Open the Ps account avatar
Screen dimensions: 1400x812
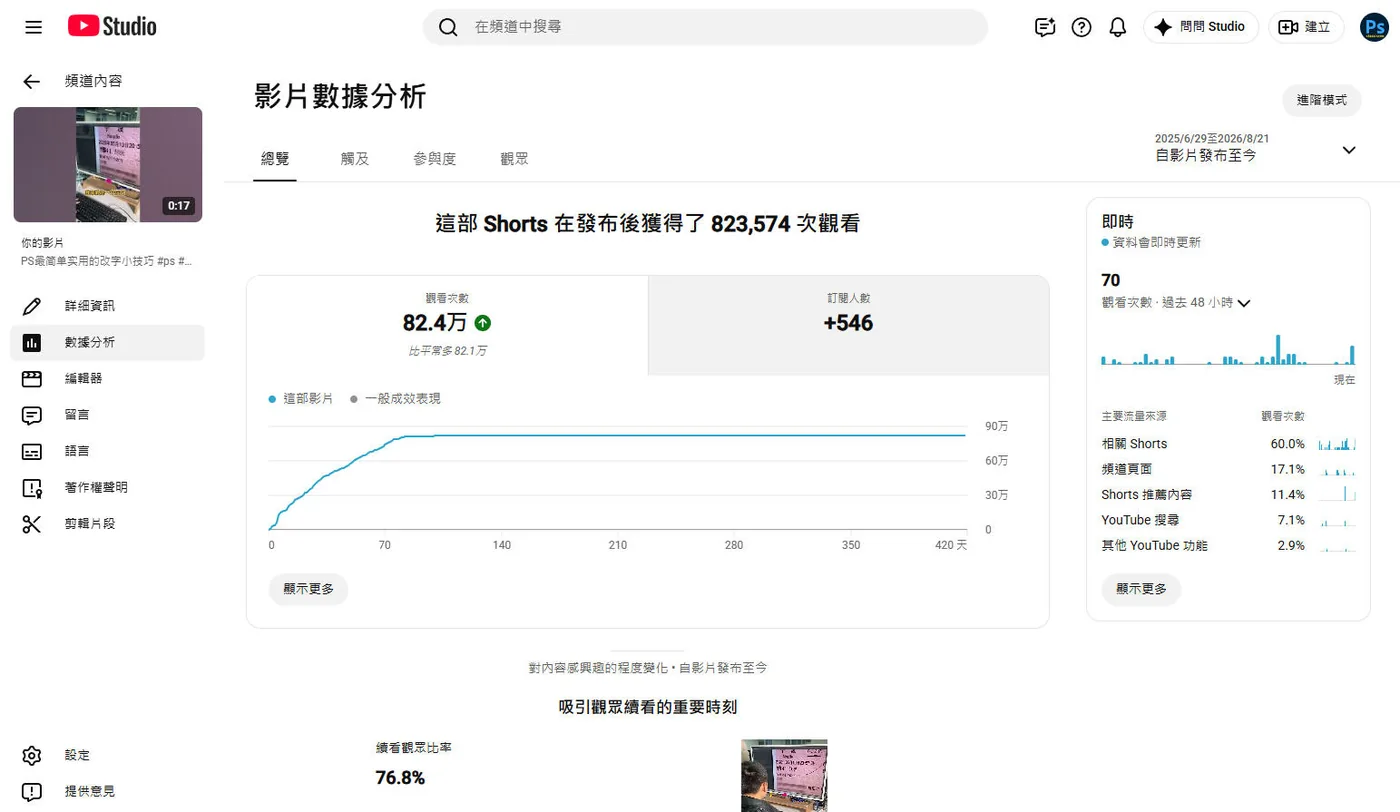[x=1374, y=27]
